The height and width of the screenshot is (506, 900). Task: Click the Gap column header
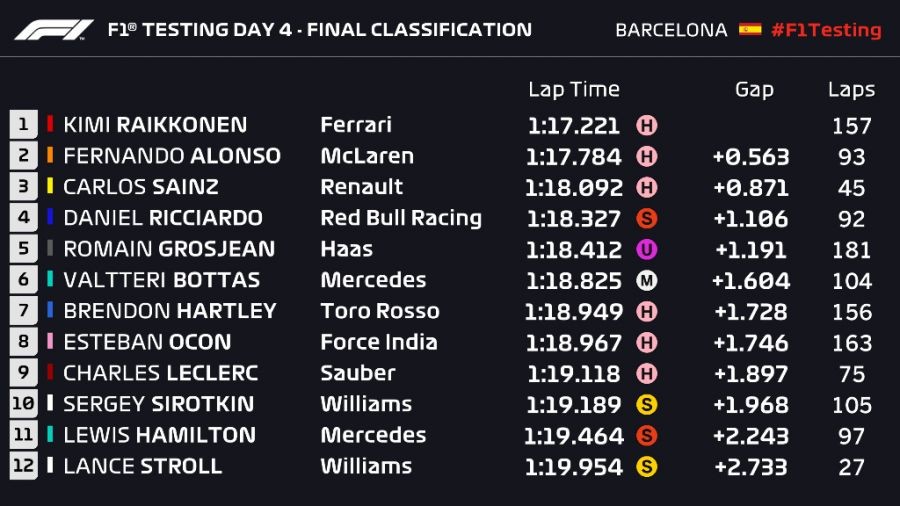[754, 90]
